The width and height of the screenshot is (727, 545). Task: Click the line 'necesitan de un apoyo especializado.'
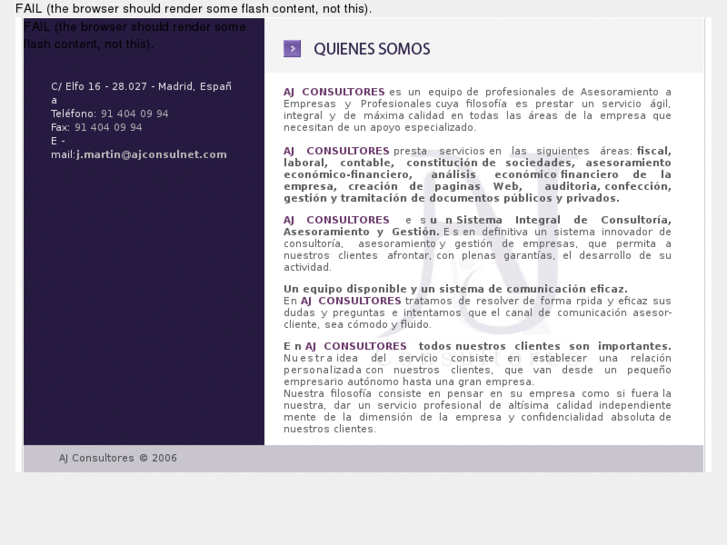379,127
